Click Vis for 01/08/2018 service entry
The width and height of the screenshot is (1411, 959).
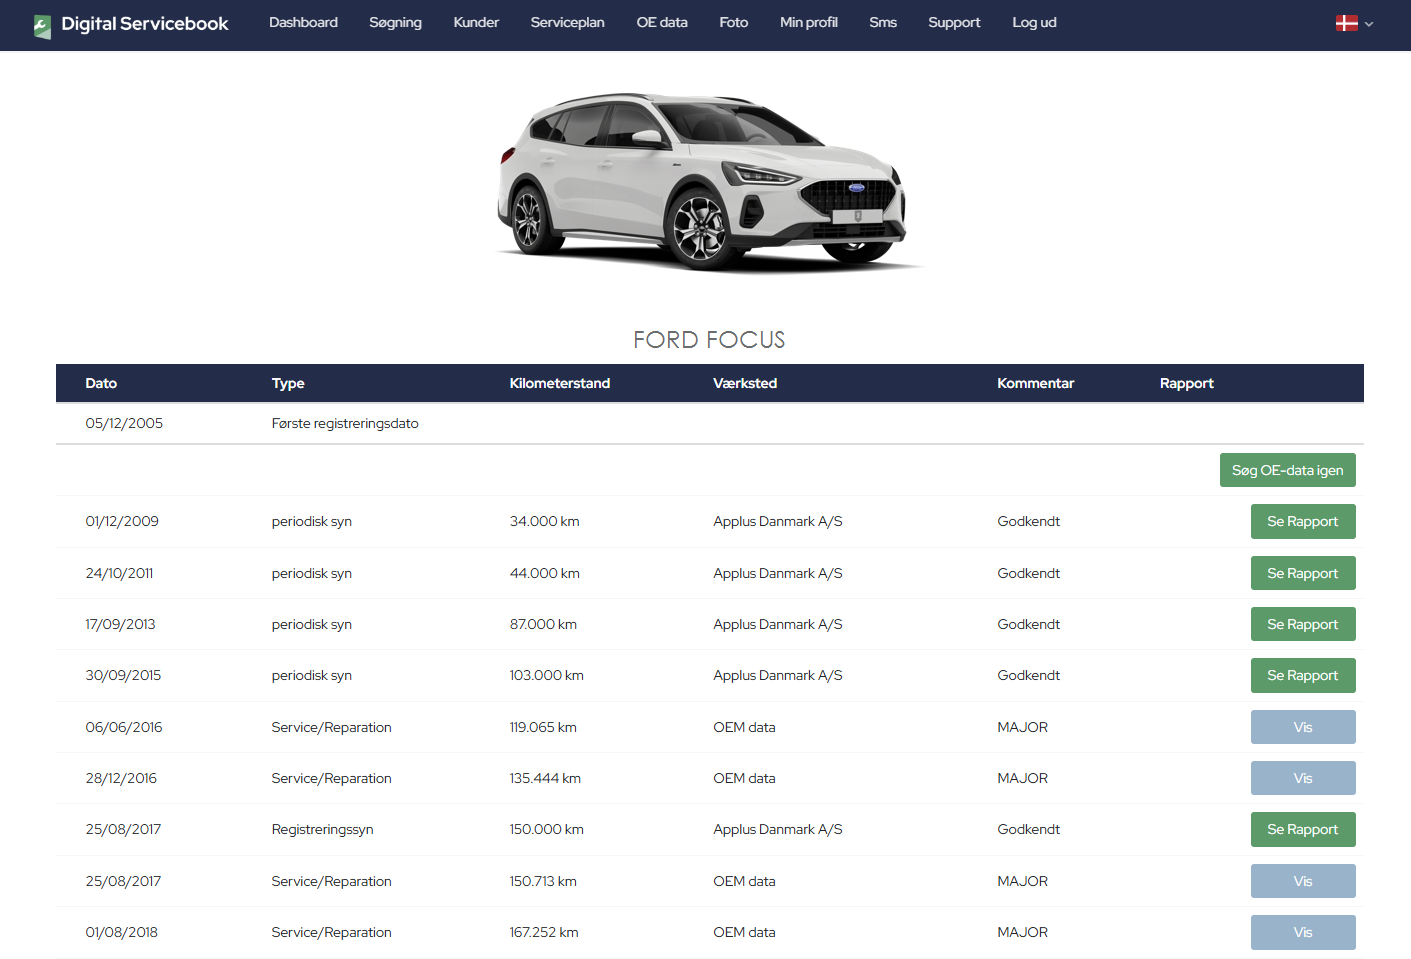[x=1302, y=932]
